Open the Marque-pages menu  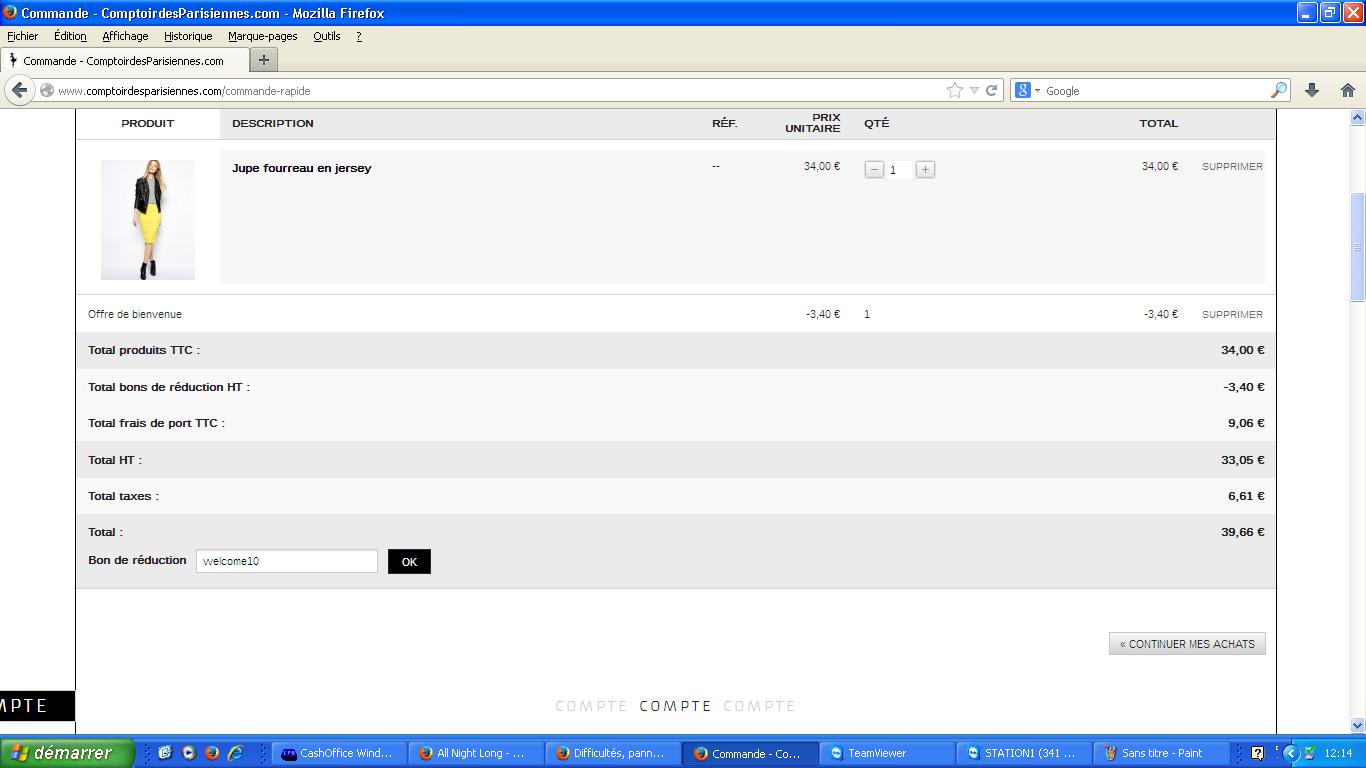click(x=263, y=36)
